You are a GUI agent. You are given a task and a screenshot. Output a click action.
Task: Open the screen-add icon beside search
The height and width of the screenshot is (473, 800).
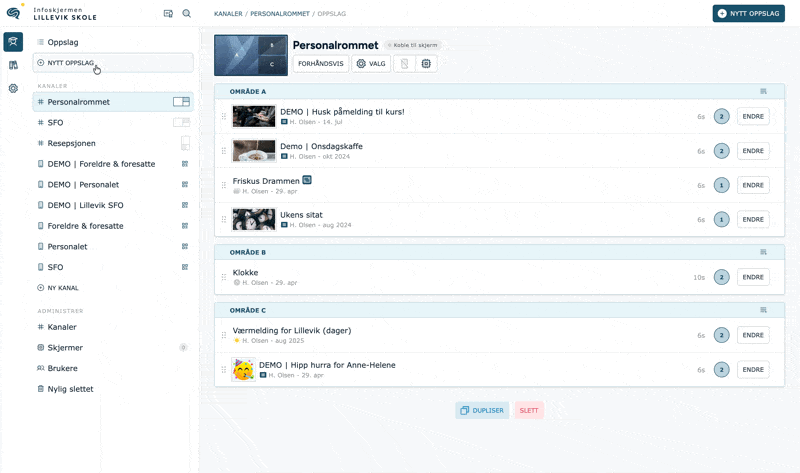[168, 14]
